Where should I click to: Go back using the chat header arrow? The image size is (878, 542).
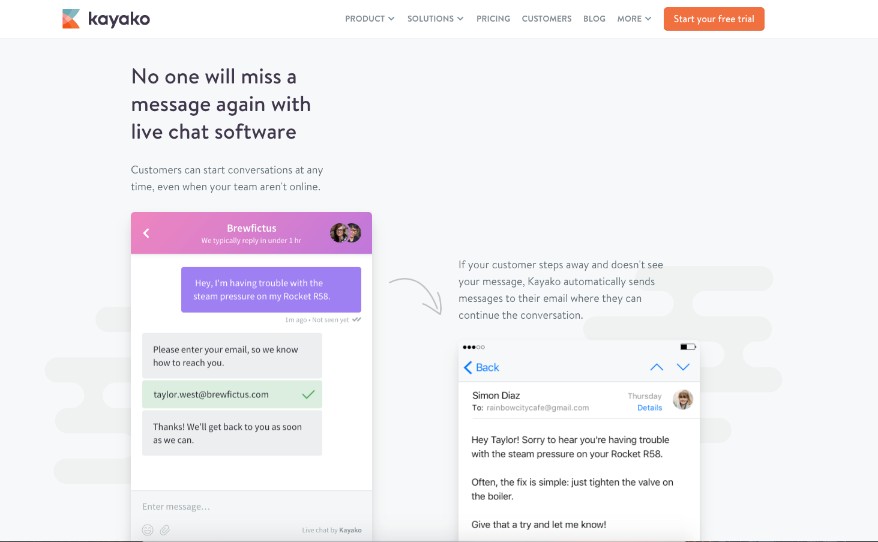[146, 233]
